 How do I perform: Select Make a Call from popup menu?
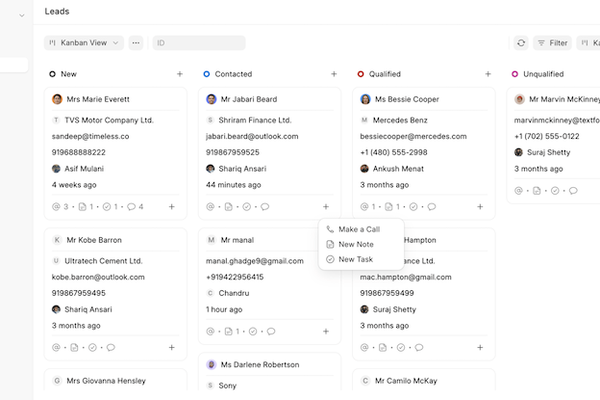pyautogui.click(x=361, y=229)
